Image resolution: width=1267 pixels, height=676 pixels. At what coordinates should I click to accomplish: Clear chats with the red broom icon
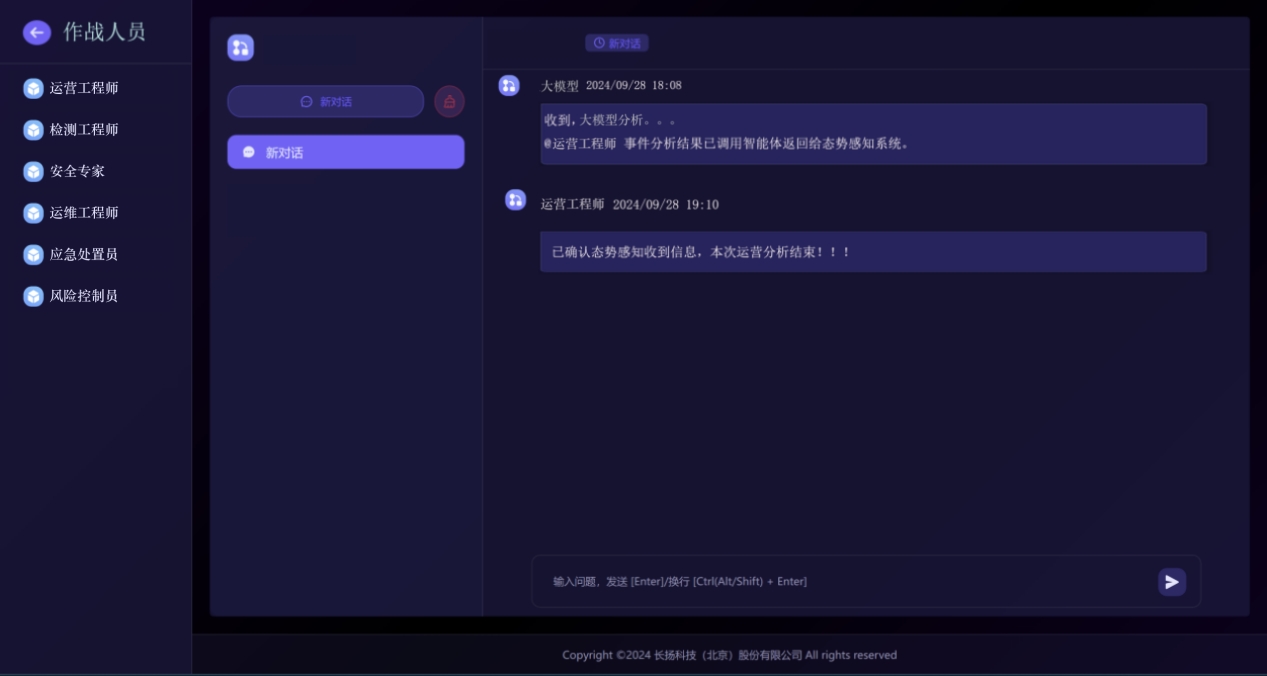[449, 102]
